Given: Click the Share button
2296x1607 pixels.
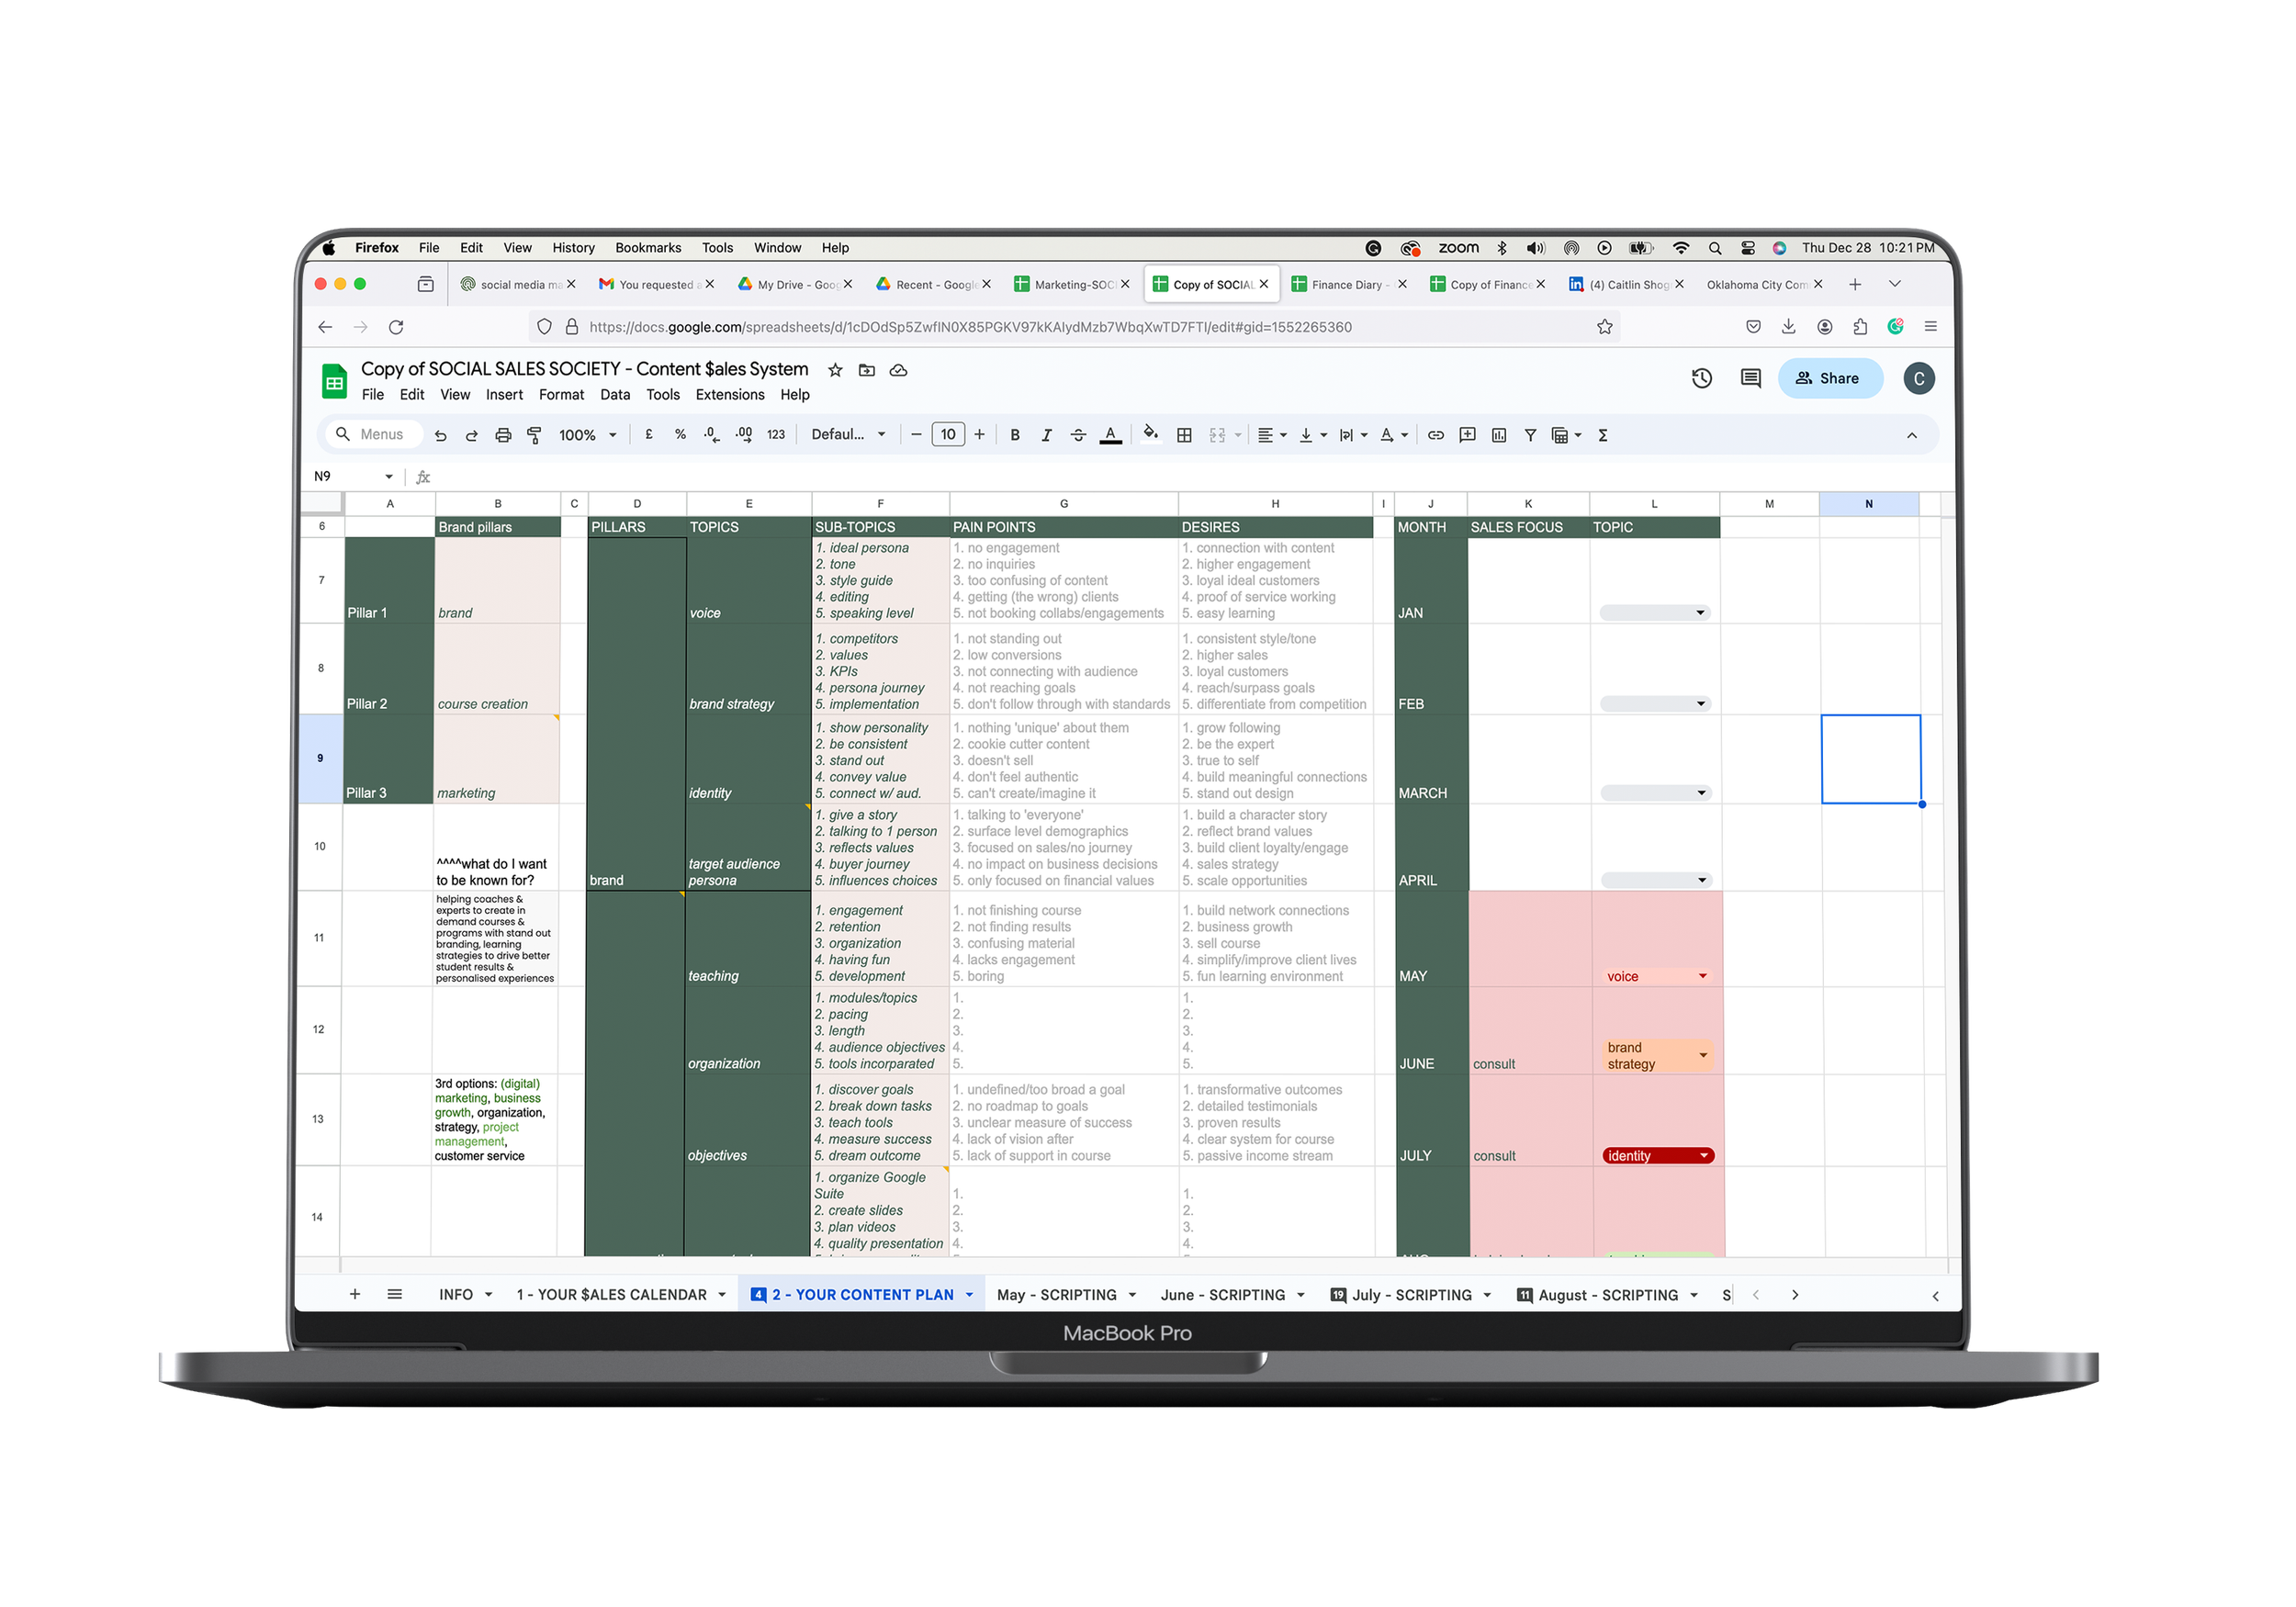Looking at the screenshot, I should click(x=1828, y=378).
